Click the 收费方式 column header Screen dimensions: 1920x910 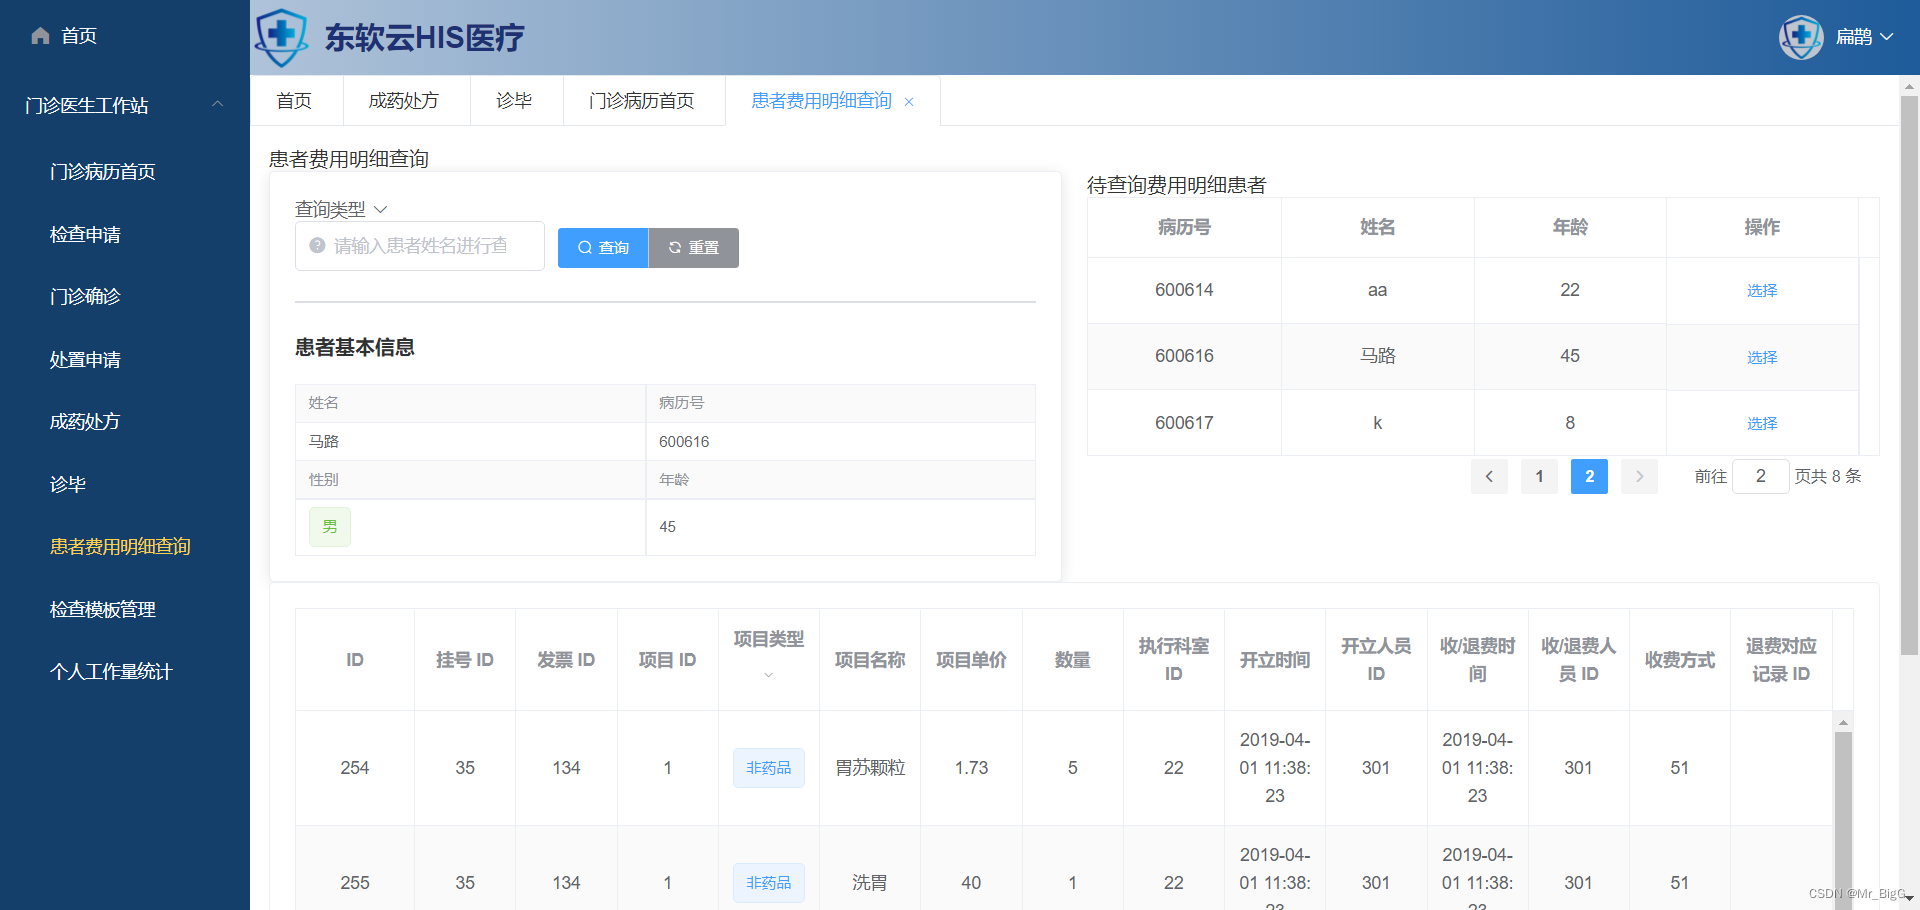point(1680,660)
